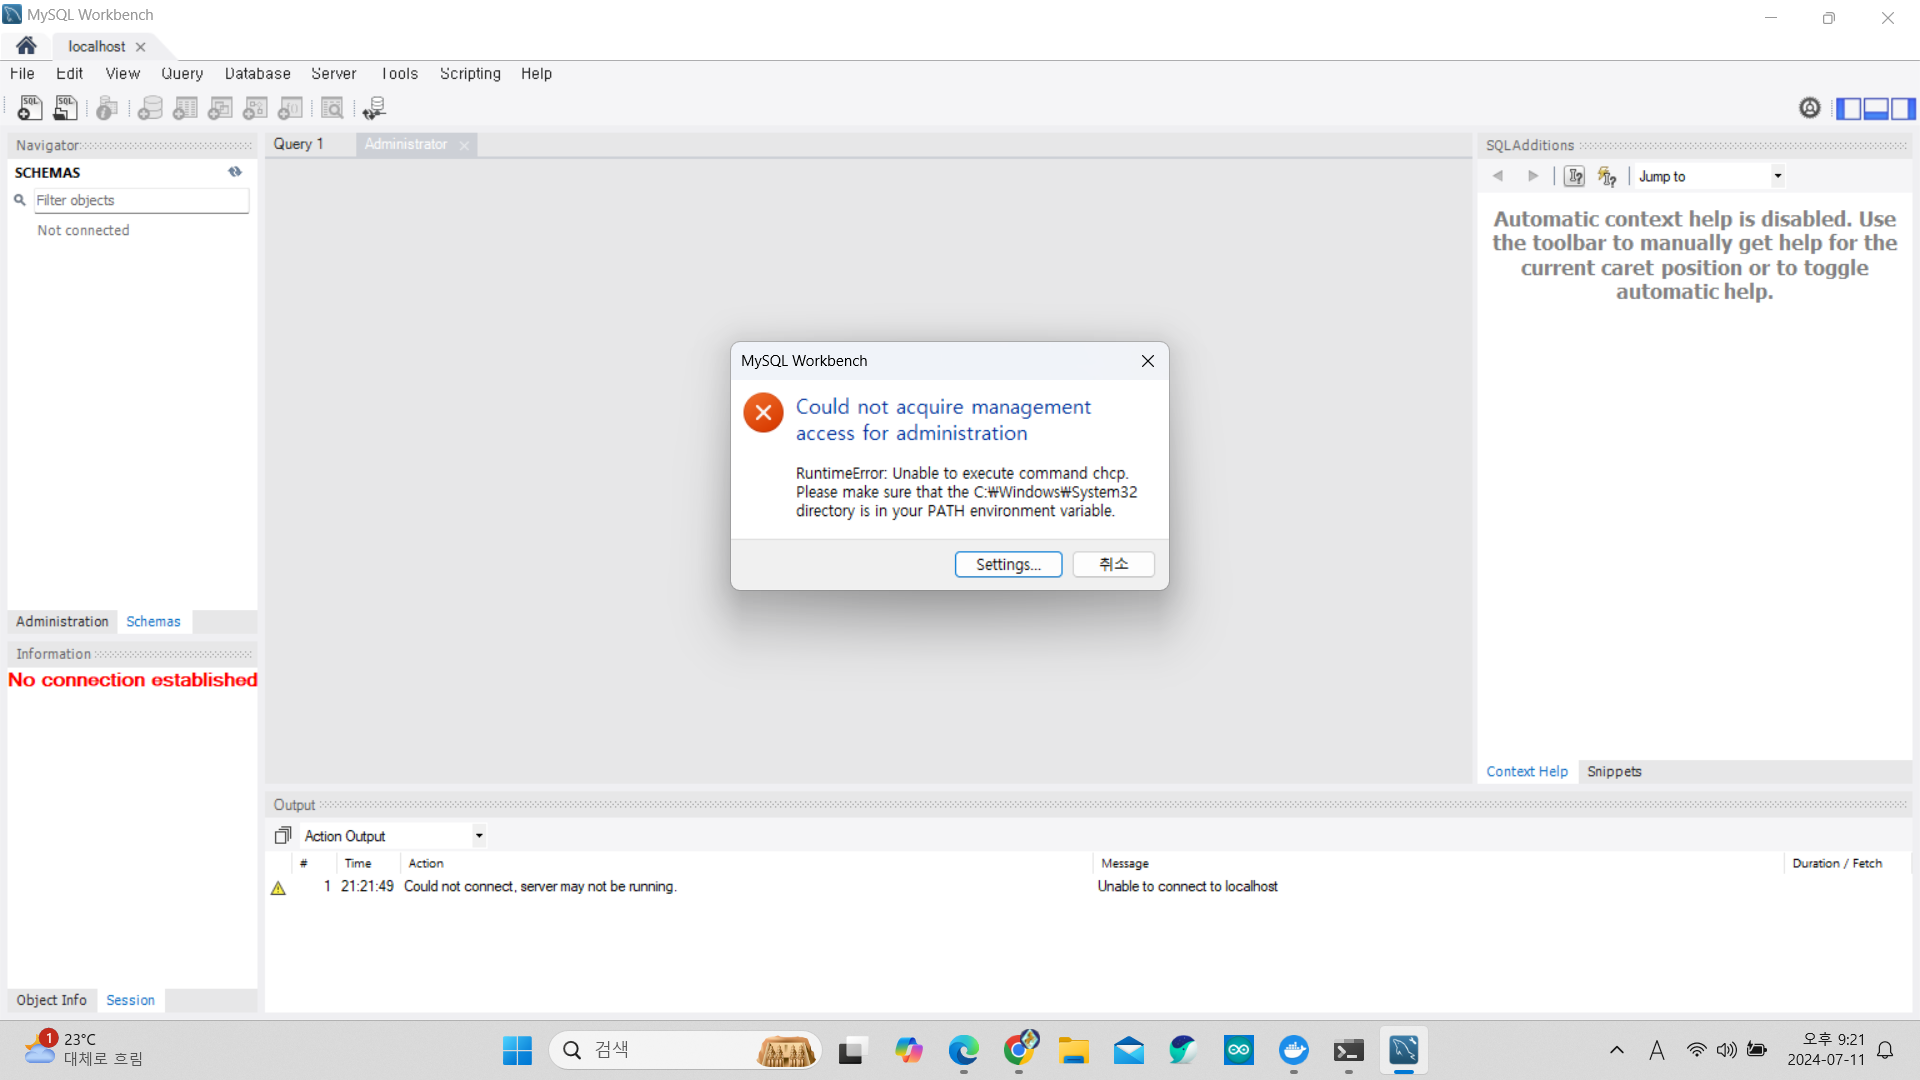Click 'Unable to connect to localhost' message

click(1187, 887)
